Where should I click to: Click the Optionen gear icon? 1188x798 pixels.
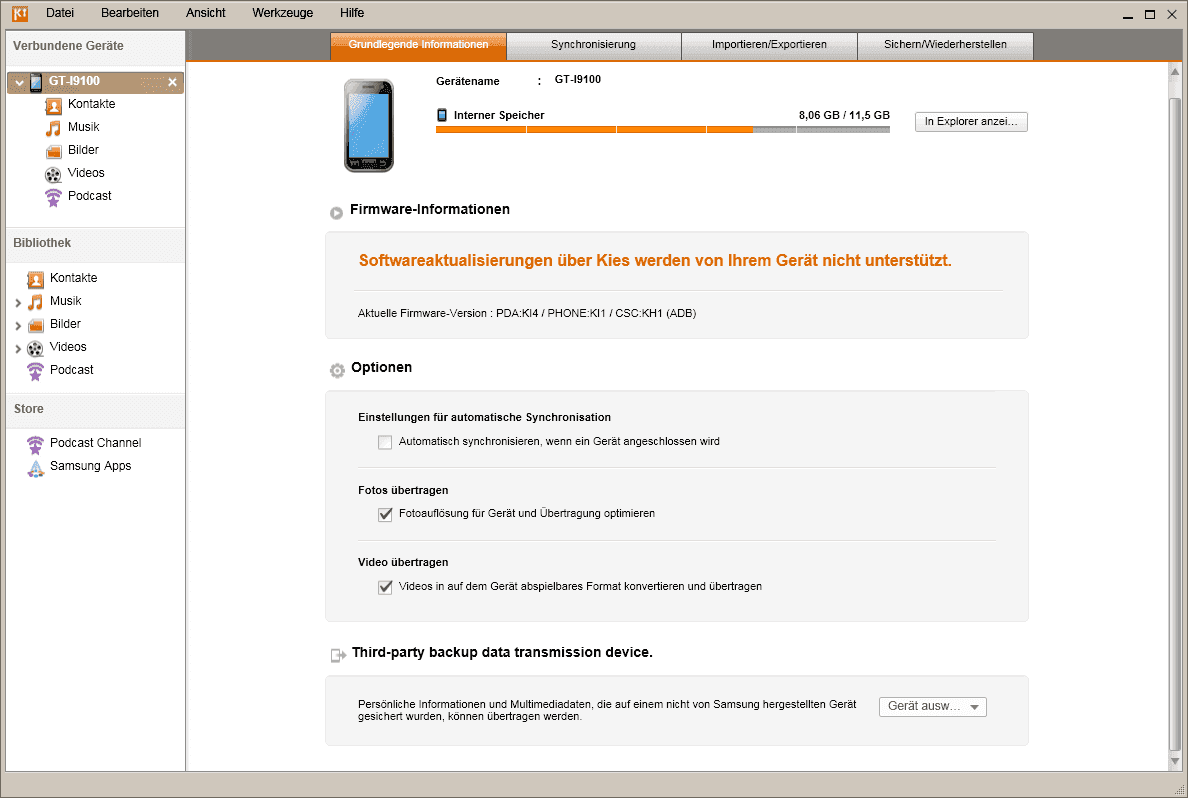(x=337, y=371)
